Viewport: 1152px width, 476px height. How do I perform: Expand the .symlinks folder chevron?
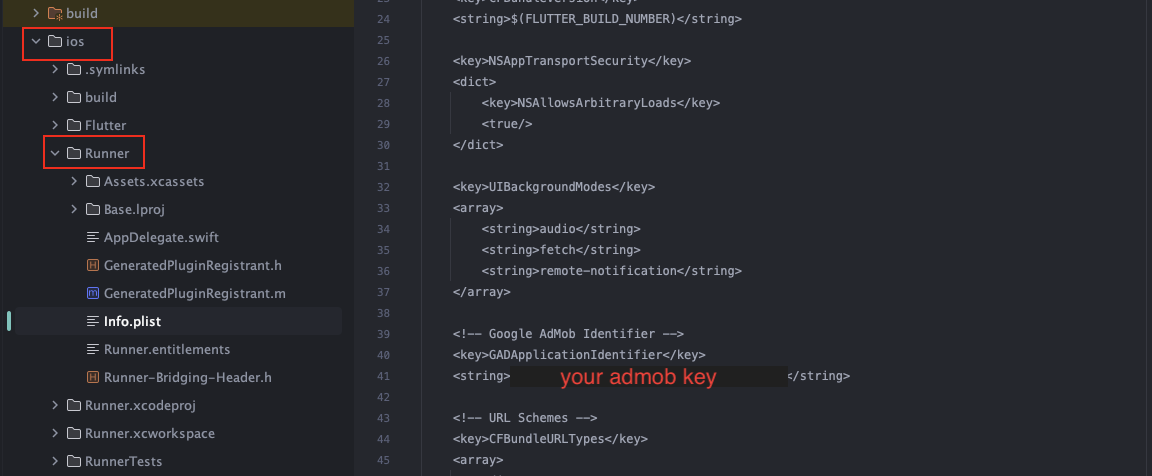point(55,69)
